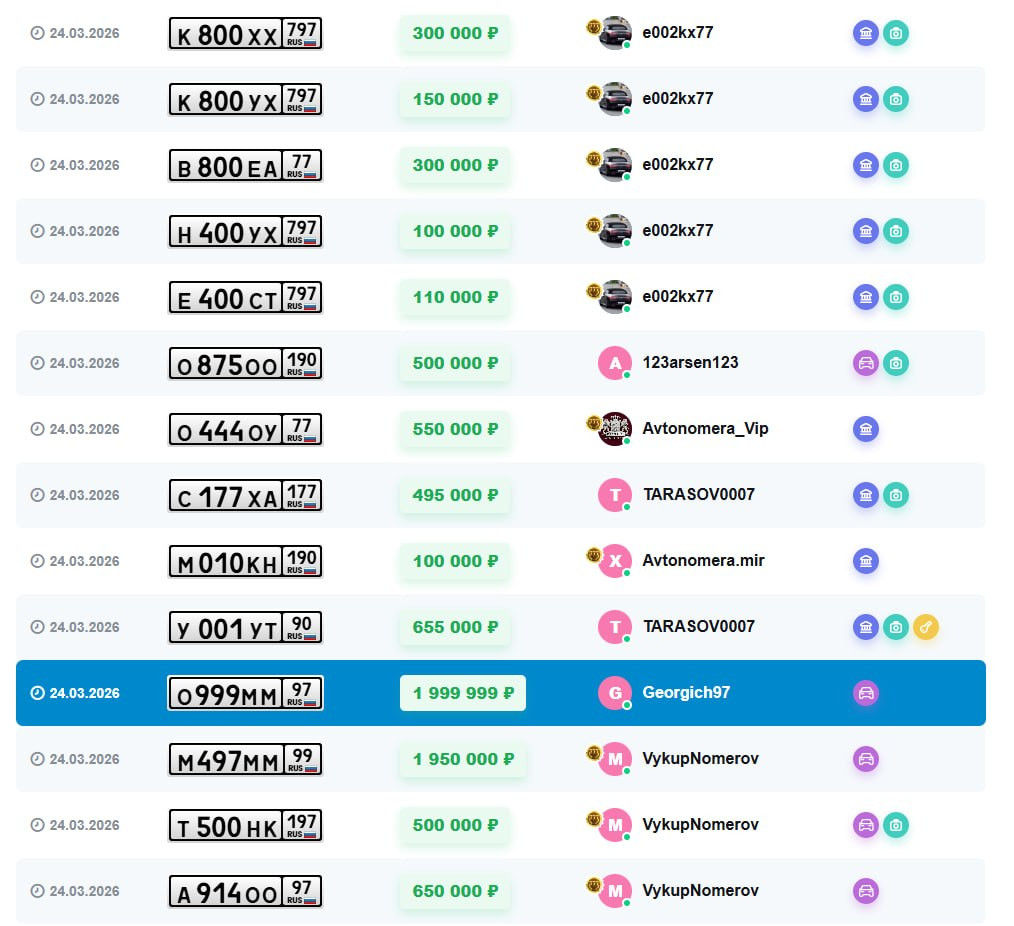Select the O999MM 97 license plate
The image size is (1014, 926).
[x=245, y=693]
